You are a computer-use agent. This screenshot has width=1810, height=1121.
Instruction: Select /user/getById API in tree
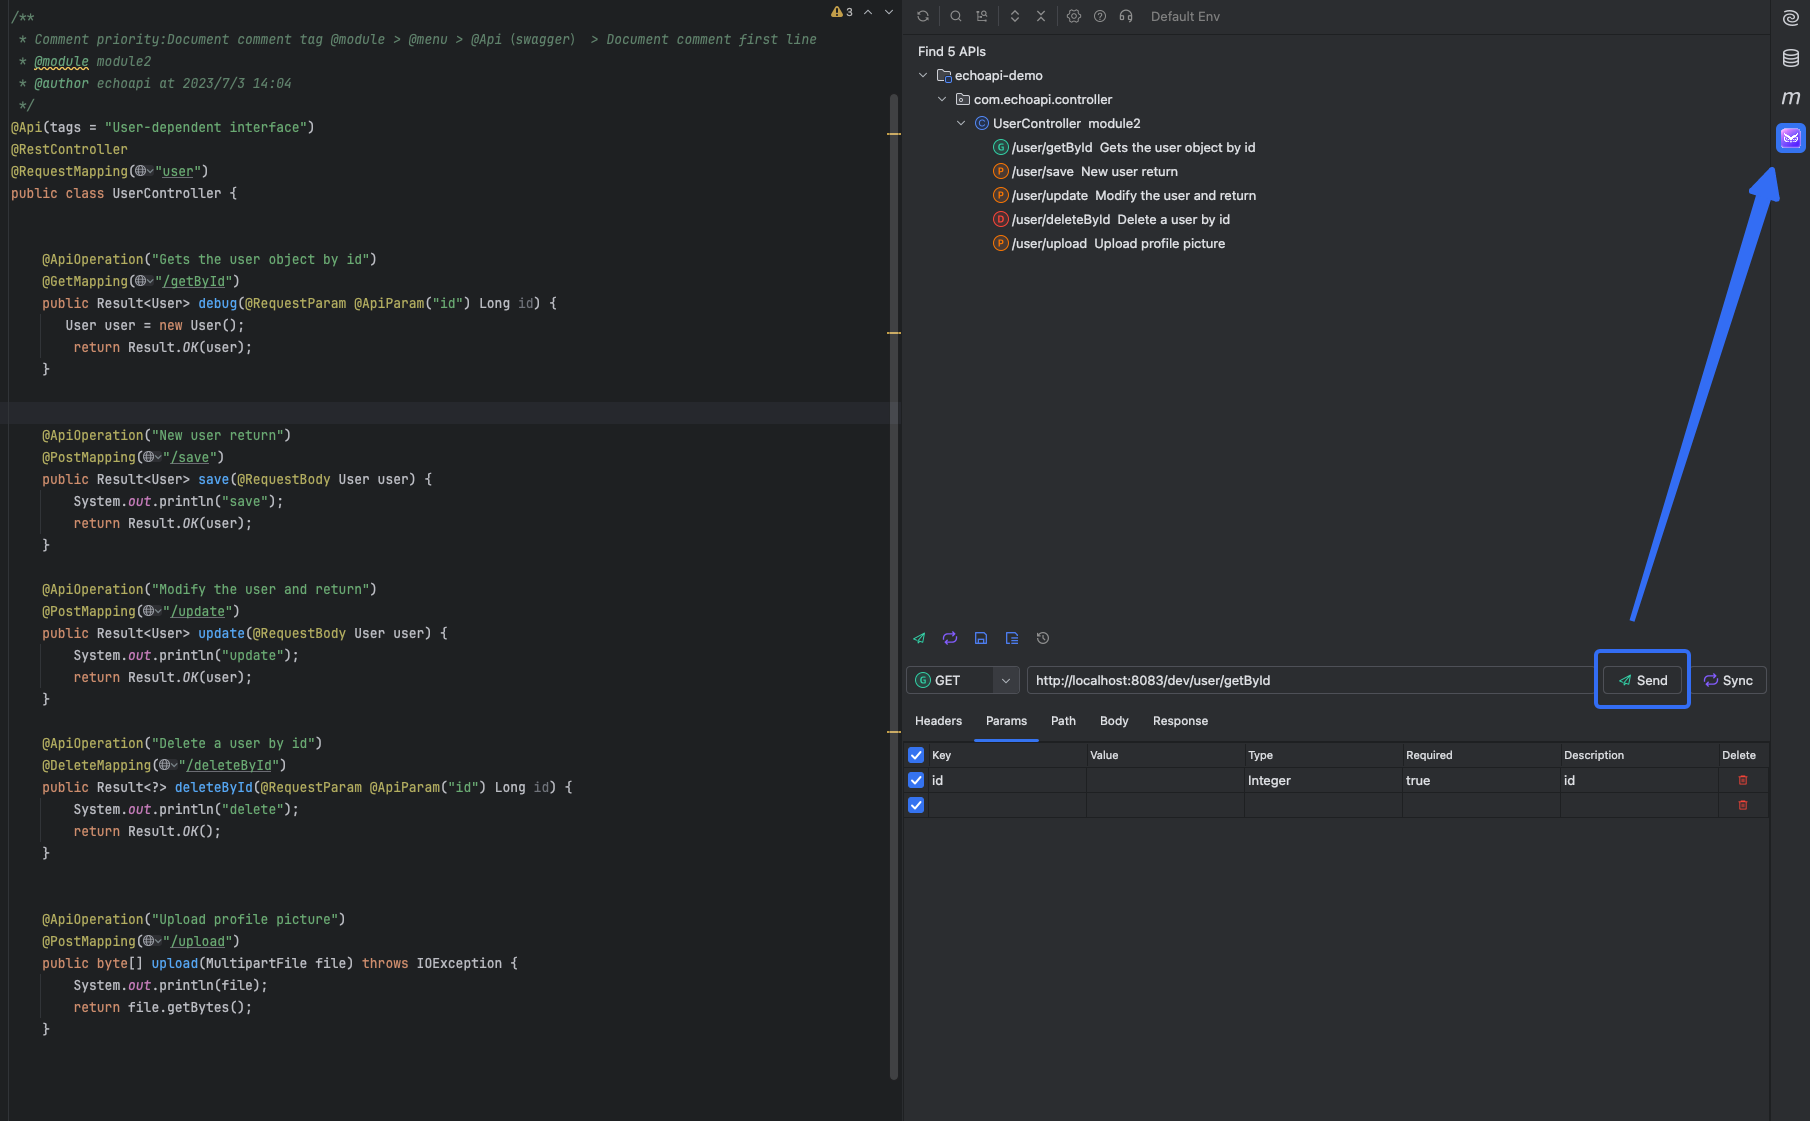(1124, 147)
